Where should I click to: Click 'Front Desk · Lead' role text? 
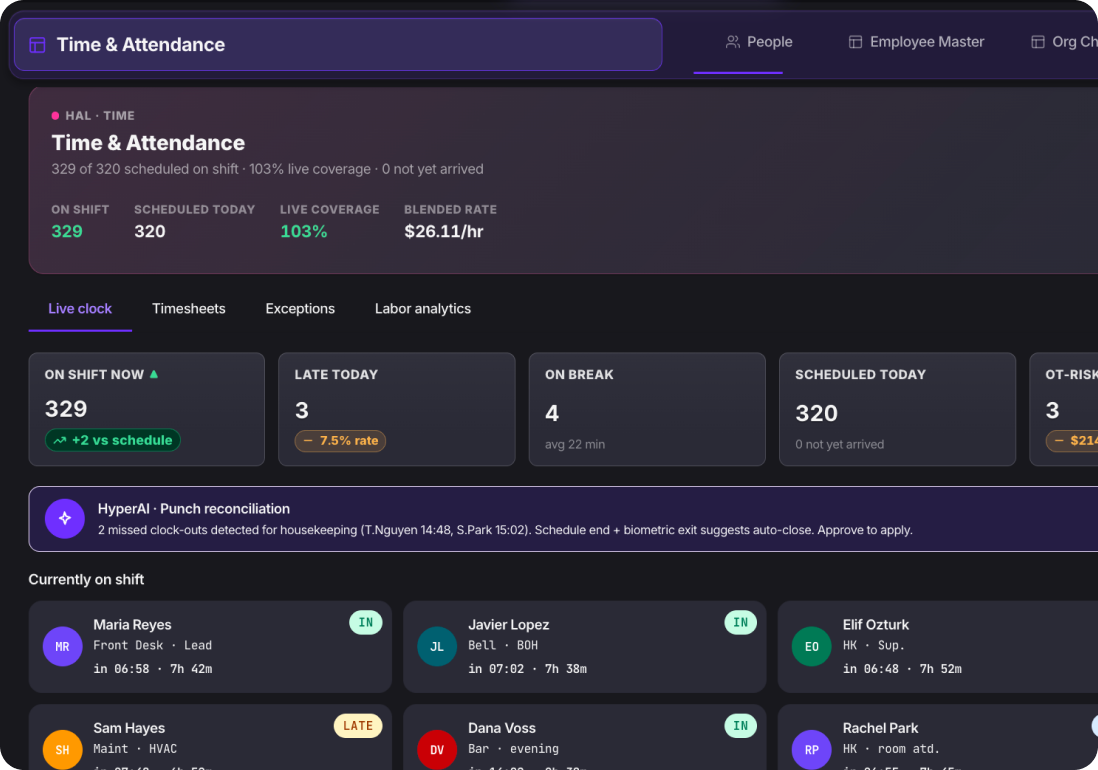click(x=153, y=645)
